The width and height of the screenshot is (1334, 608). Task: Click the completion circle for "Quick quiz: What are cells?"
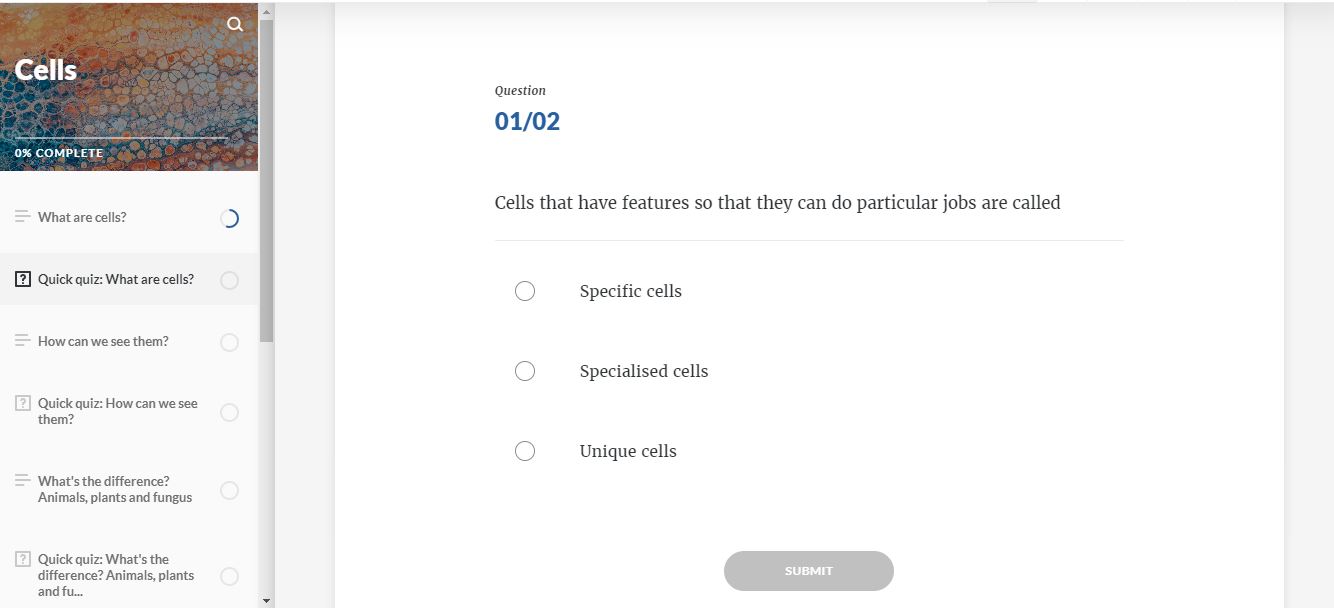229,280
